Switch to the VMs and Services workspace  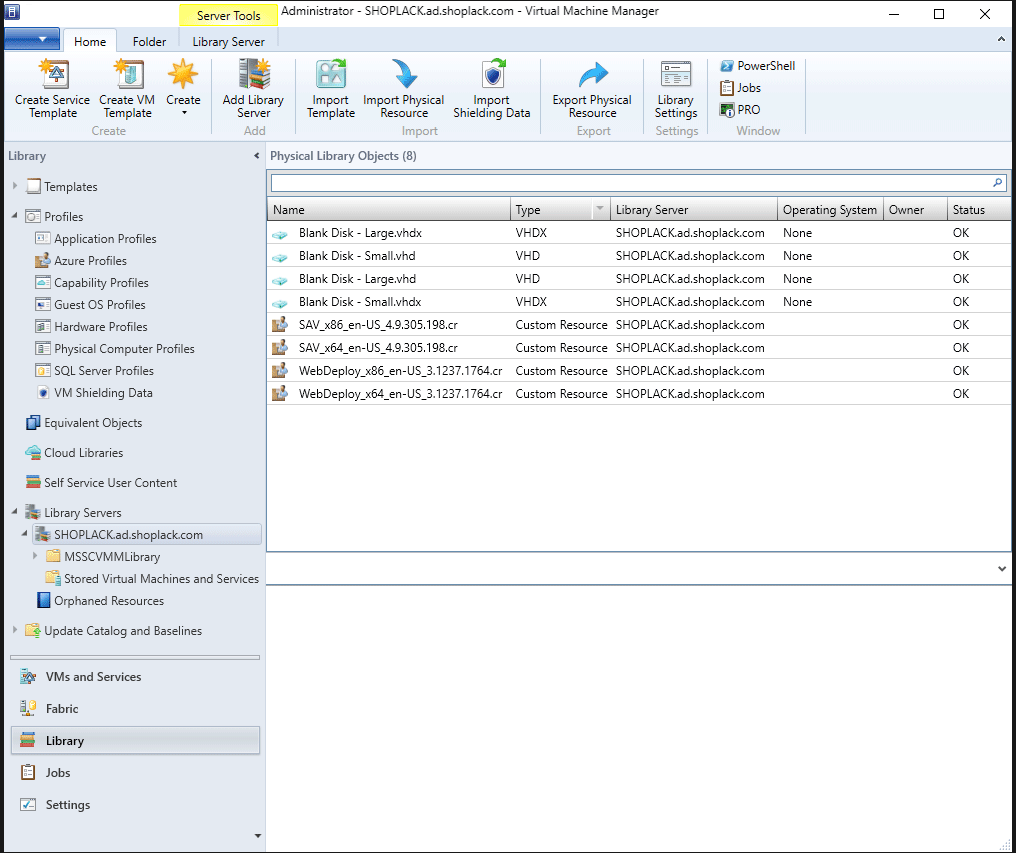point(135,677)
